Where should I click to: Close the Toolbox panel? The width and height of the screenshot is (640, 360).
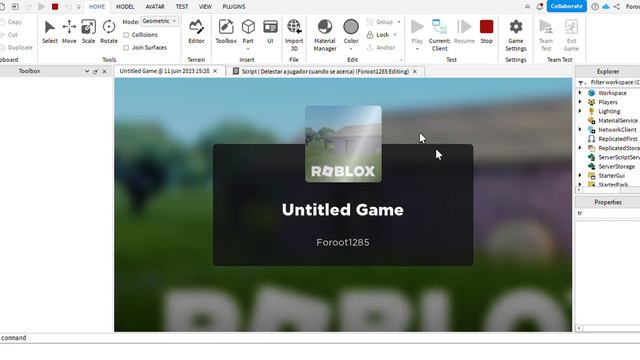point(104,71)
